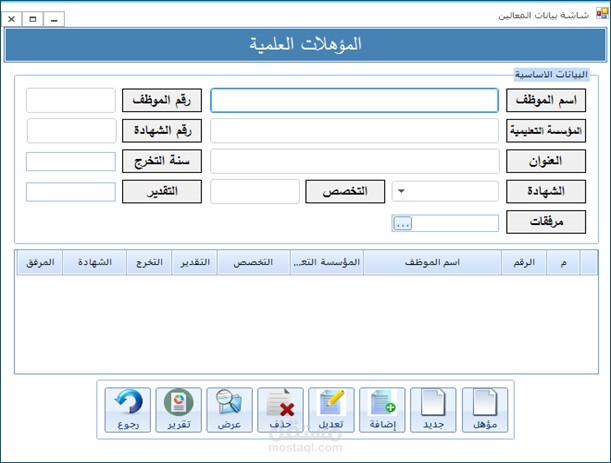Viewport: 611px width, 463px height.
Task: Click the الرقم table column header
Action: 524,263
